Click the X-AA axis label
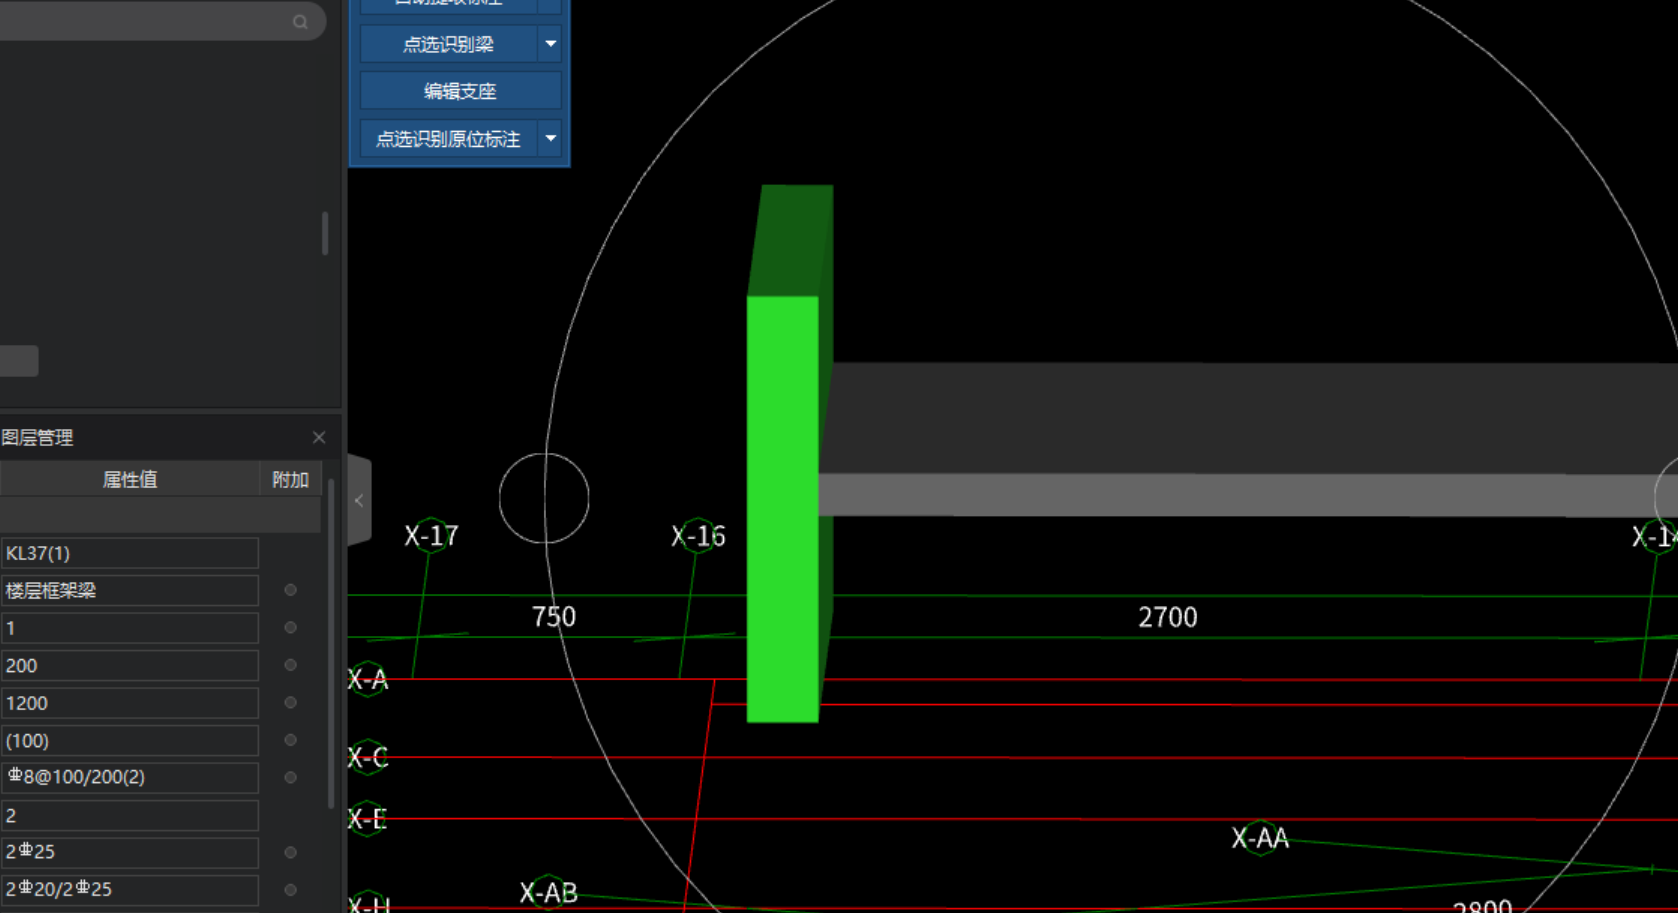Screen dimensions: 1678x913 [1260, 838]
